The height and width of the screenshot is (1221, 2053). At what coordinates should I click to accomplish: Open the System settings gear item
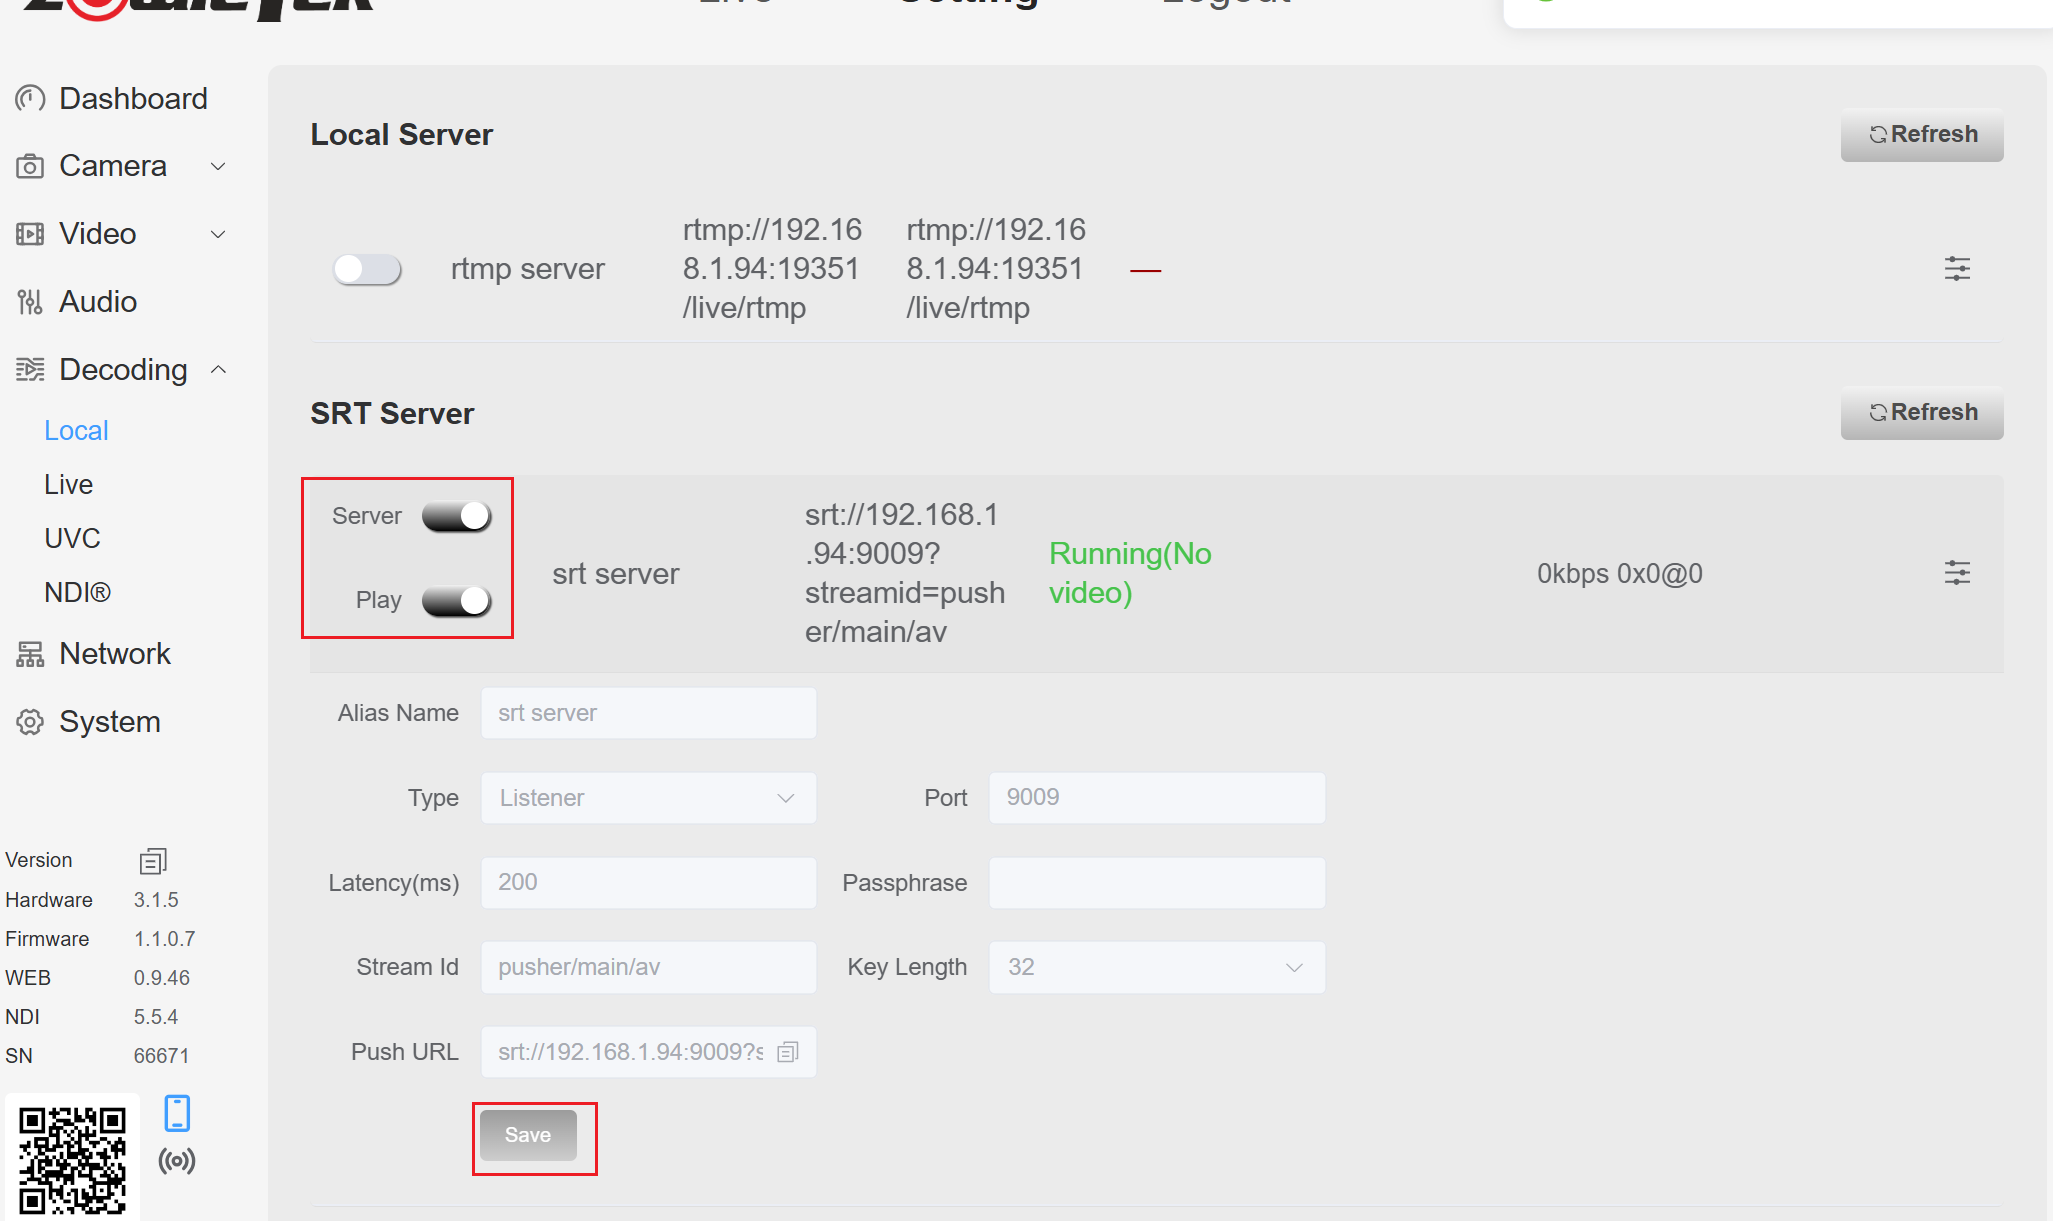(x=109, y=721)
